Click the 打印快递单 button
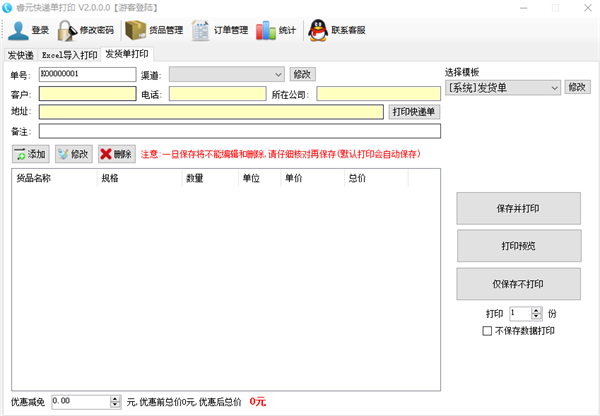This screenshot has height=416, width=600. point(413,112)
